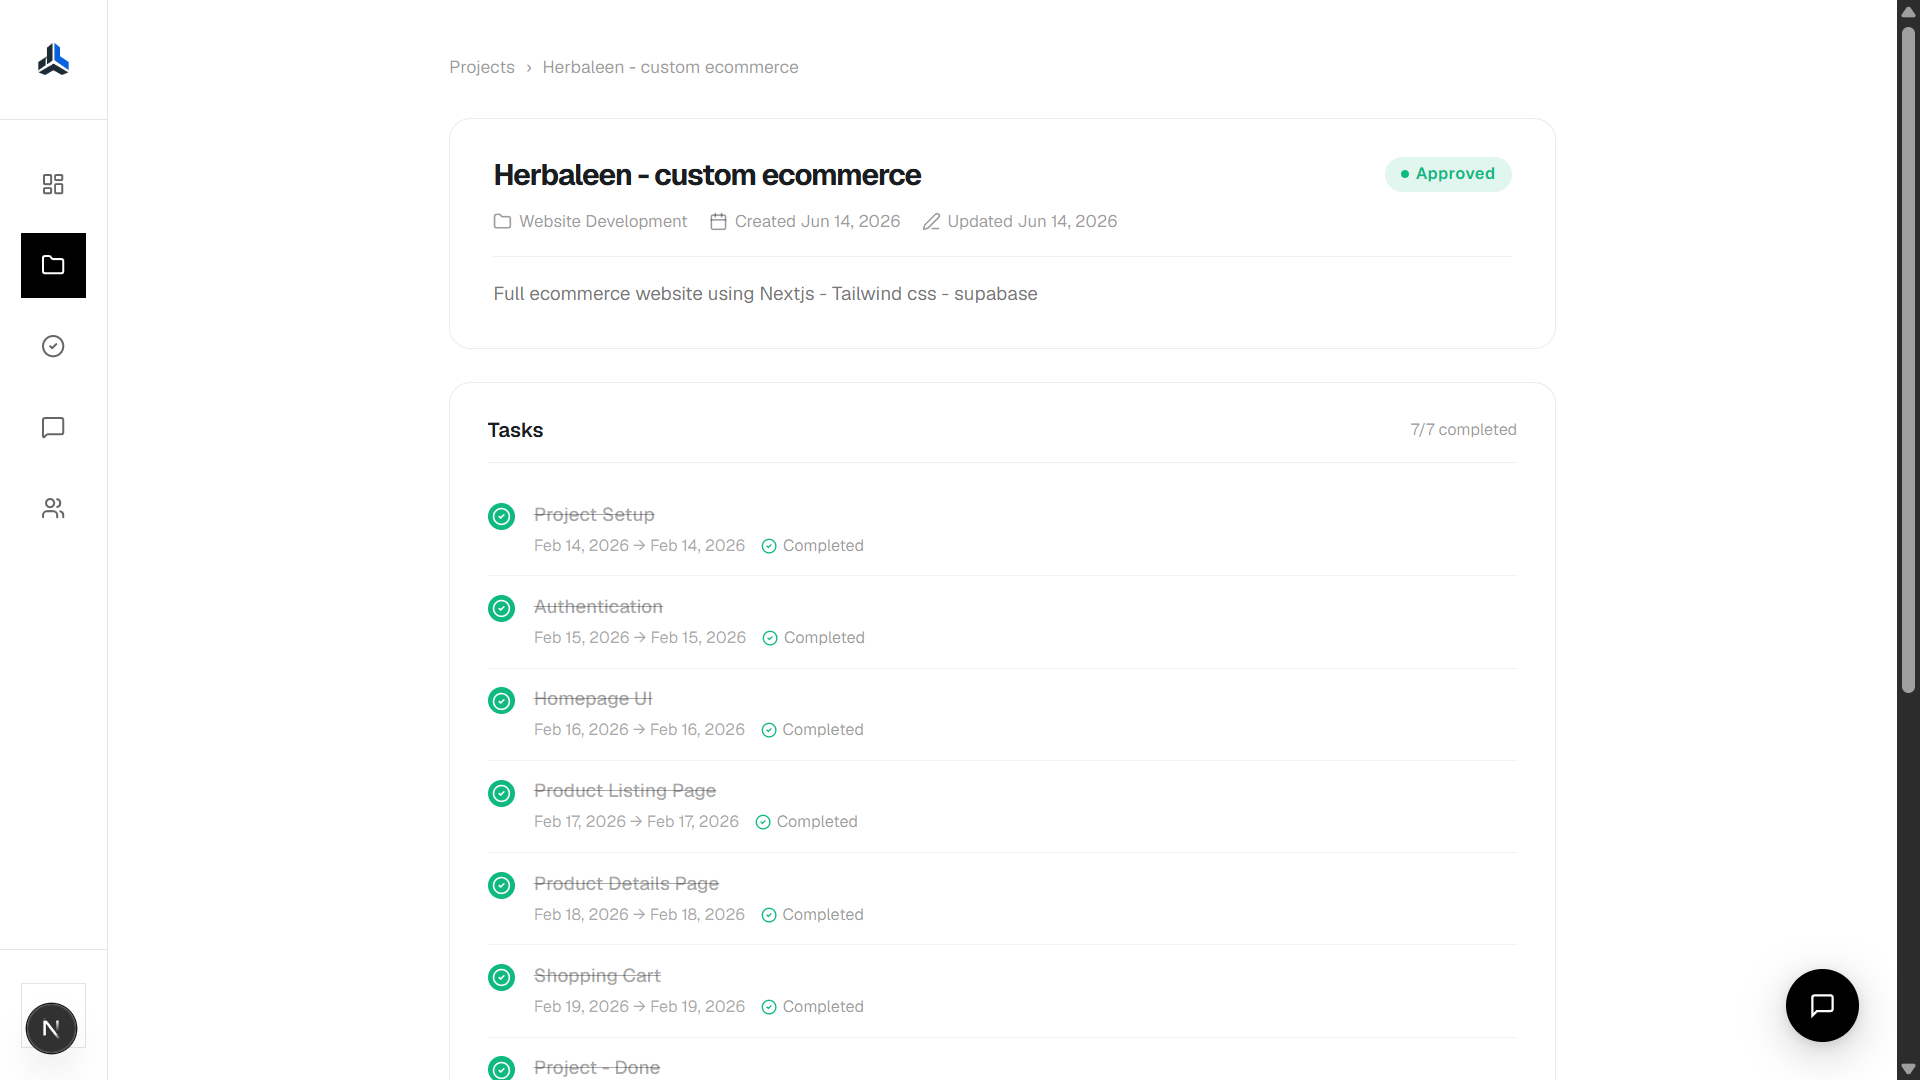1920x1080 pixels.
Task: Toggle the Product Details Page check circle
Action: tap(501, 885)
